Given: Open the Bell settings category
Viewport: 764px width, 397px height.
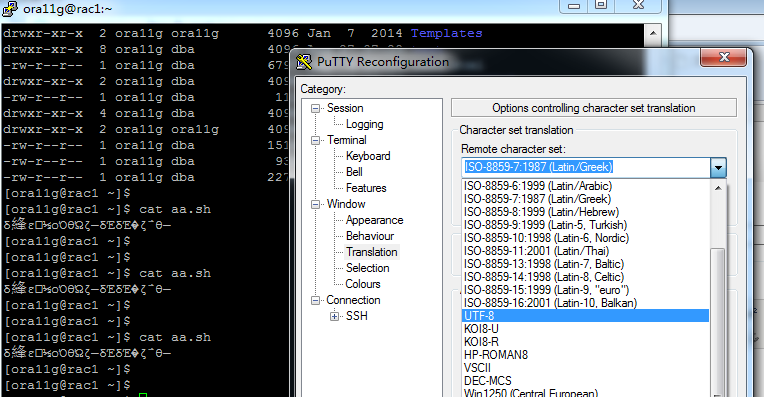Looking at the screenshot, I should point(354,172).
